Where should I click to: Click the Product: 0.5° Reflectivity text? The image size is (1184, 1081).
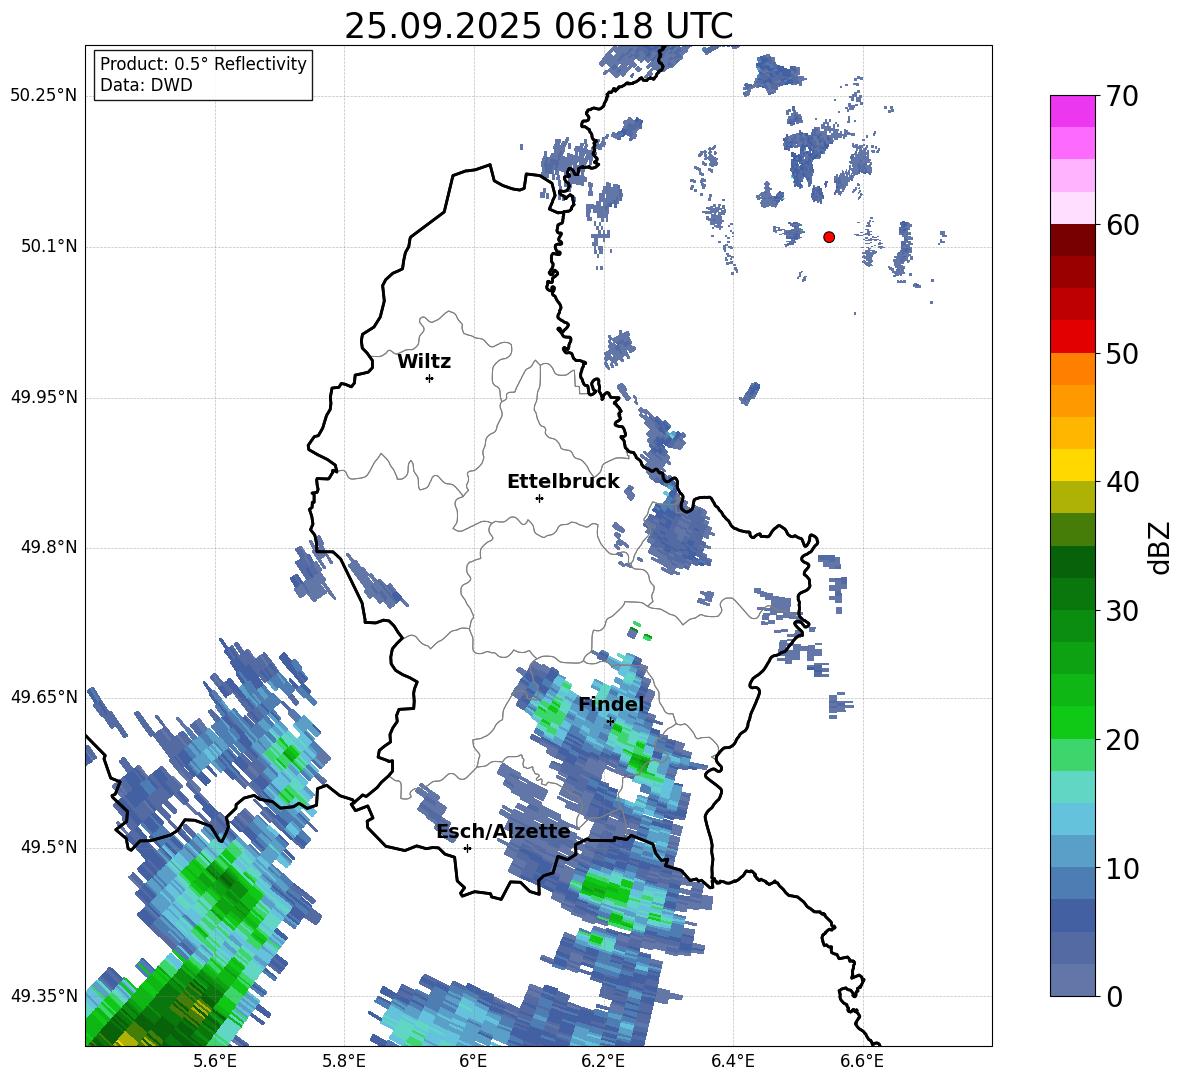203,63
